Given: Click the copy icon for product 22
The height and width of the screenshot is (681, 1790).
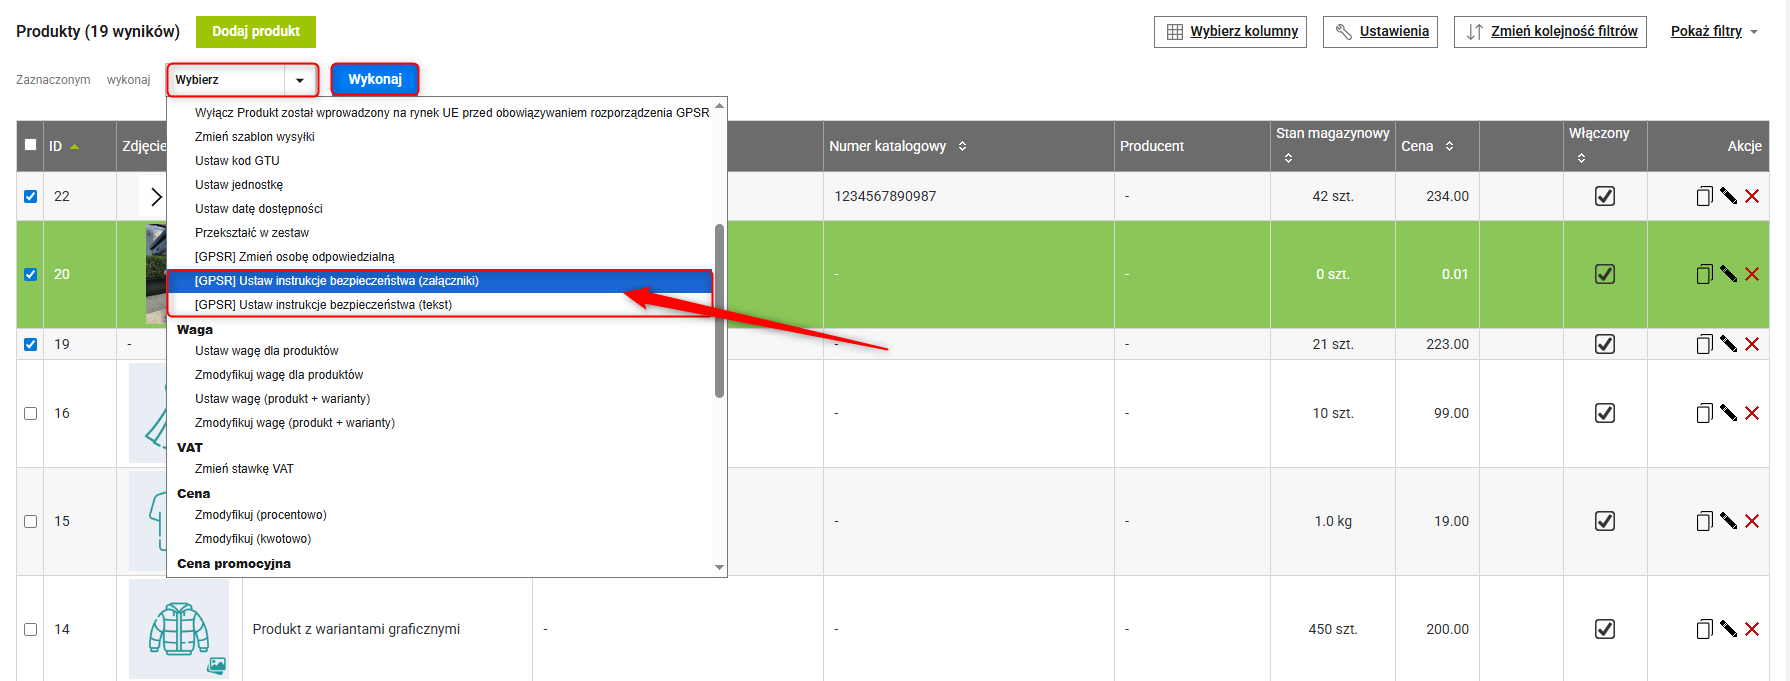Looking at the screenshot, I should 1704,196.
